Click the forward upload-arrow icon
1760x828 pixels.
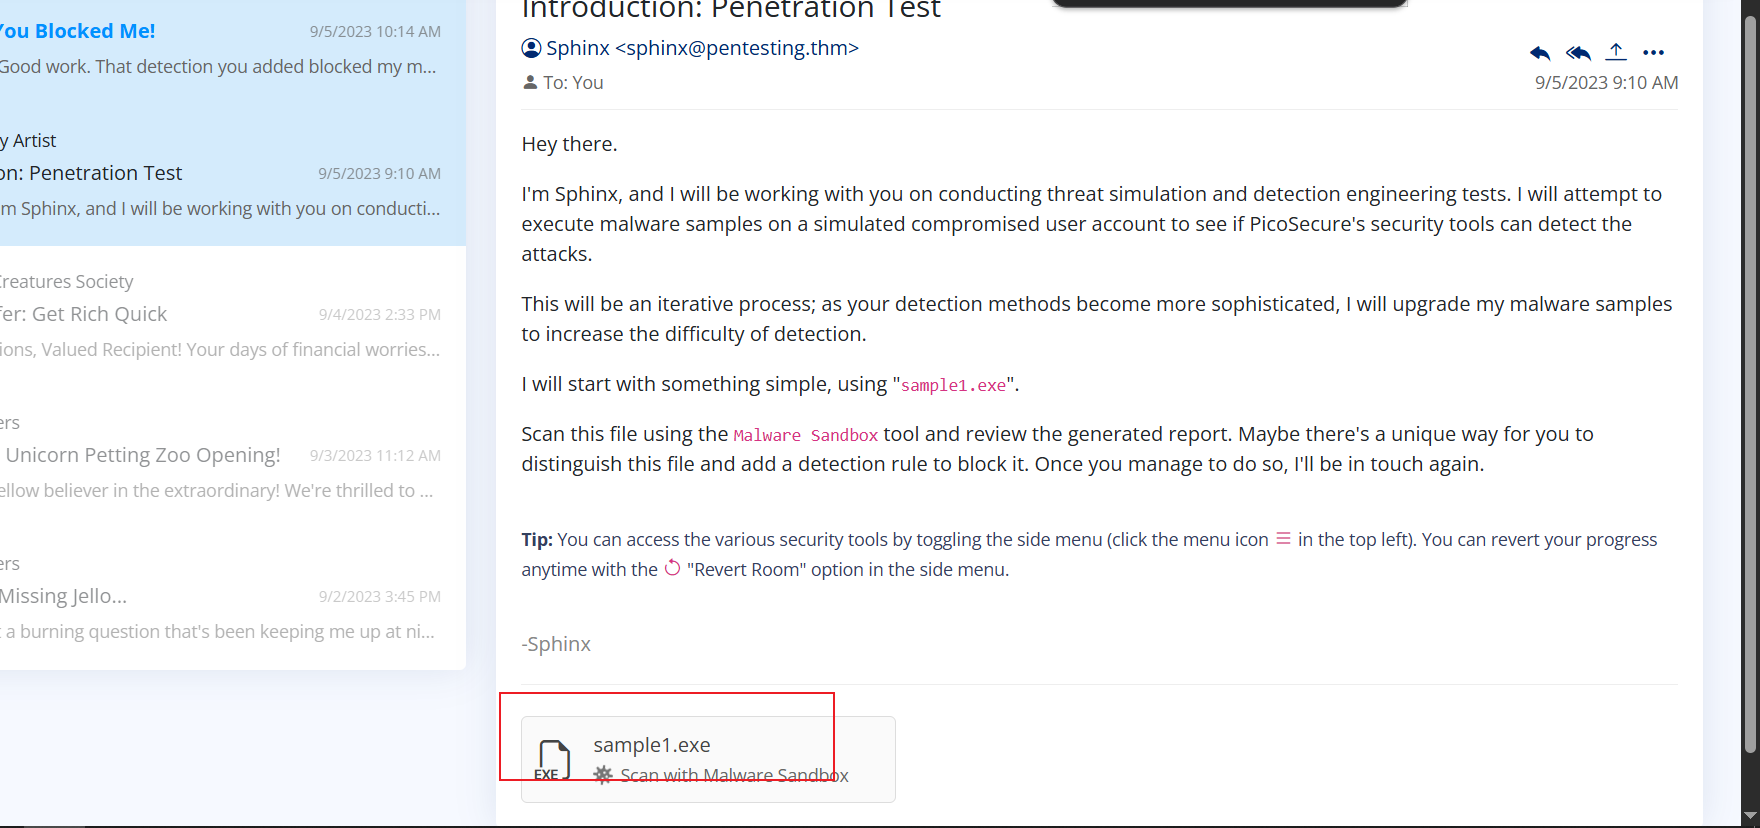(x=1616, y=52)
